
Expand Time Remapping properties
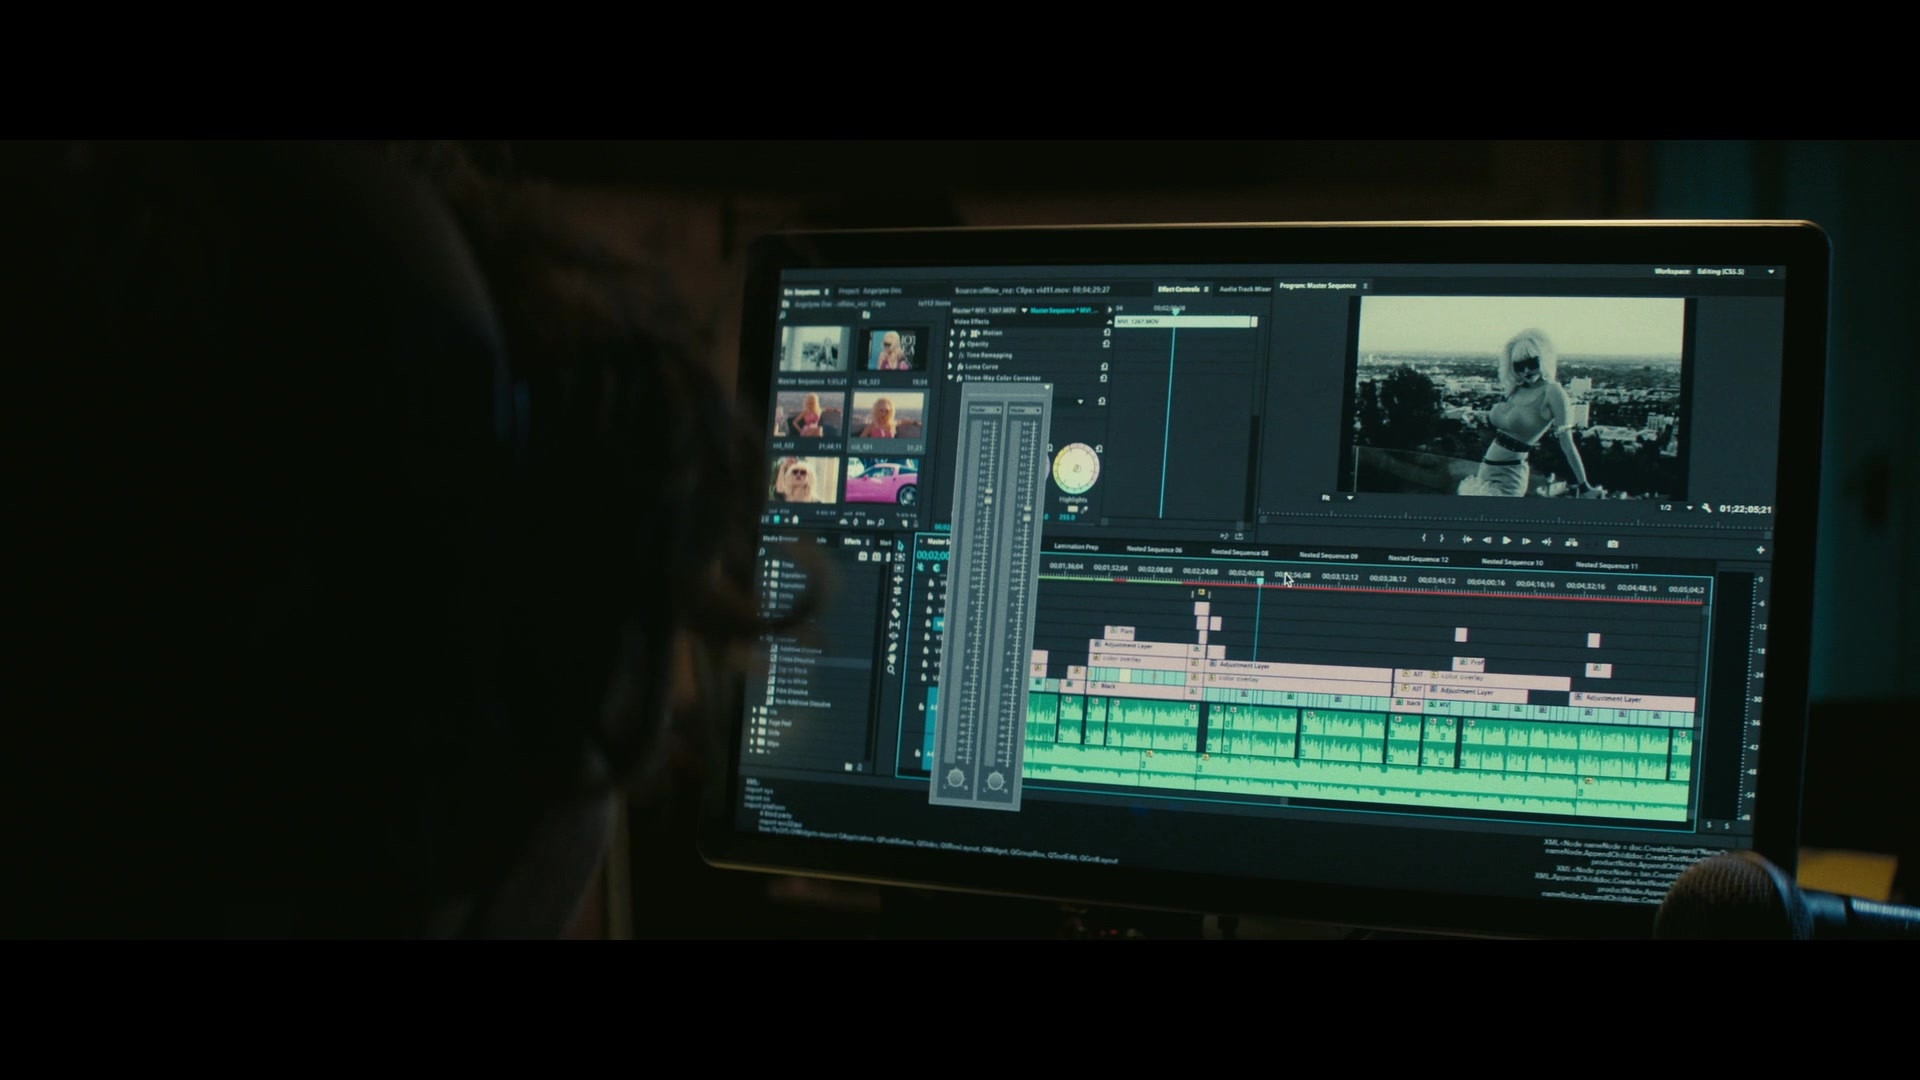pyautogui.click(x=950, y=355)
